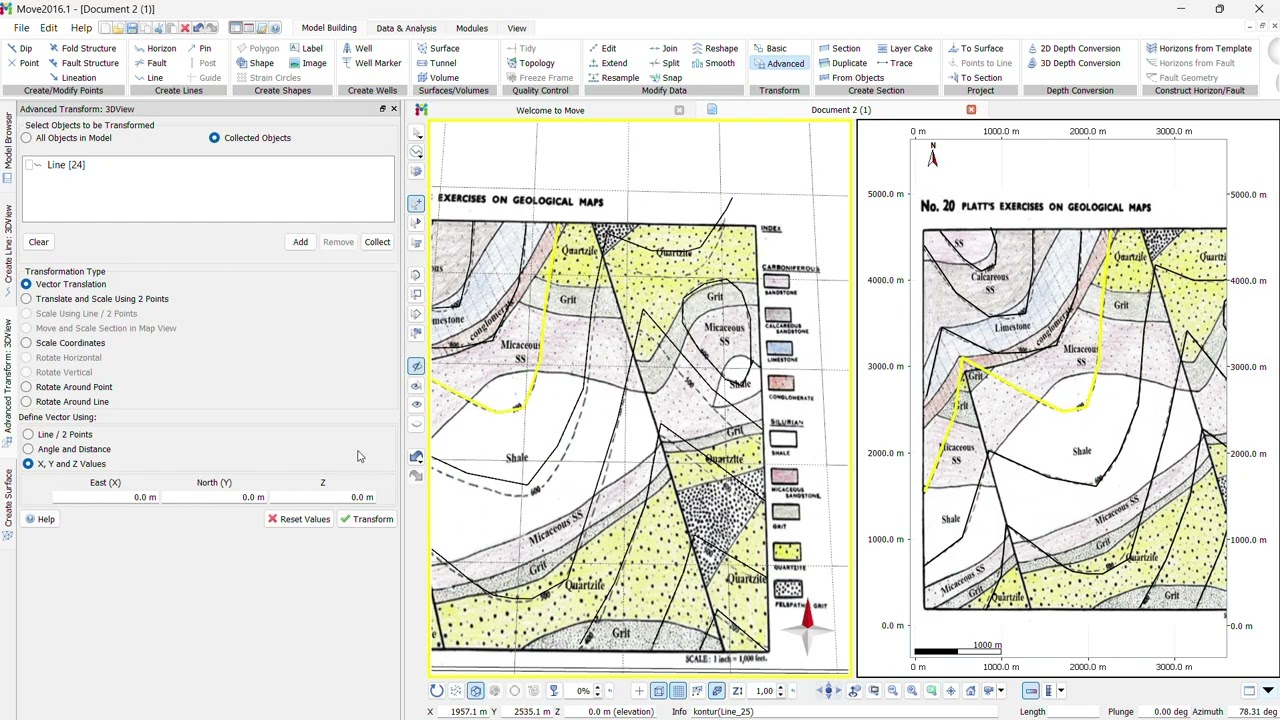The height and width of the screenshot is (720, 1280).
Task: Select the Dip point tool
Action: coord(20,48)
